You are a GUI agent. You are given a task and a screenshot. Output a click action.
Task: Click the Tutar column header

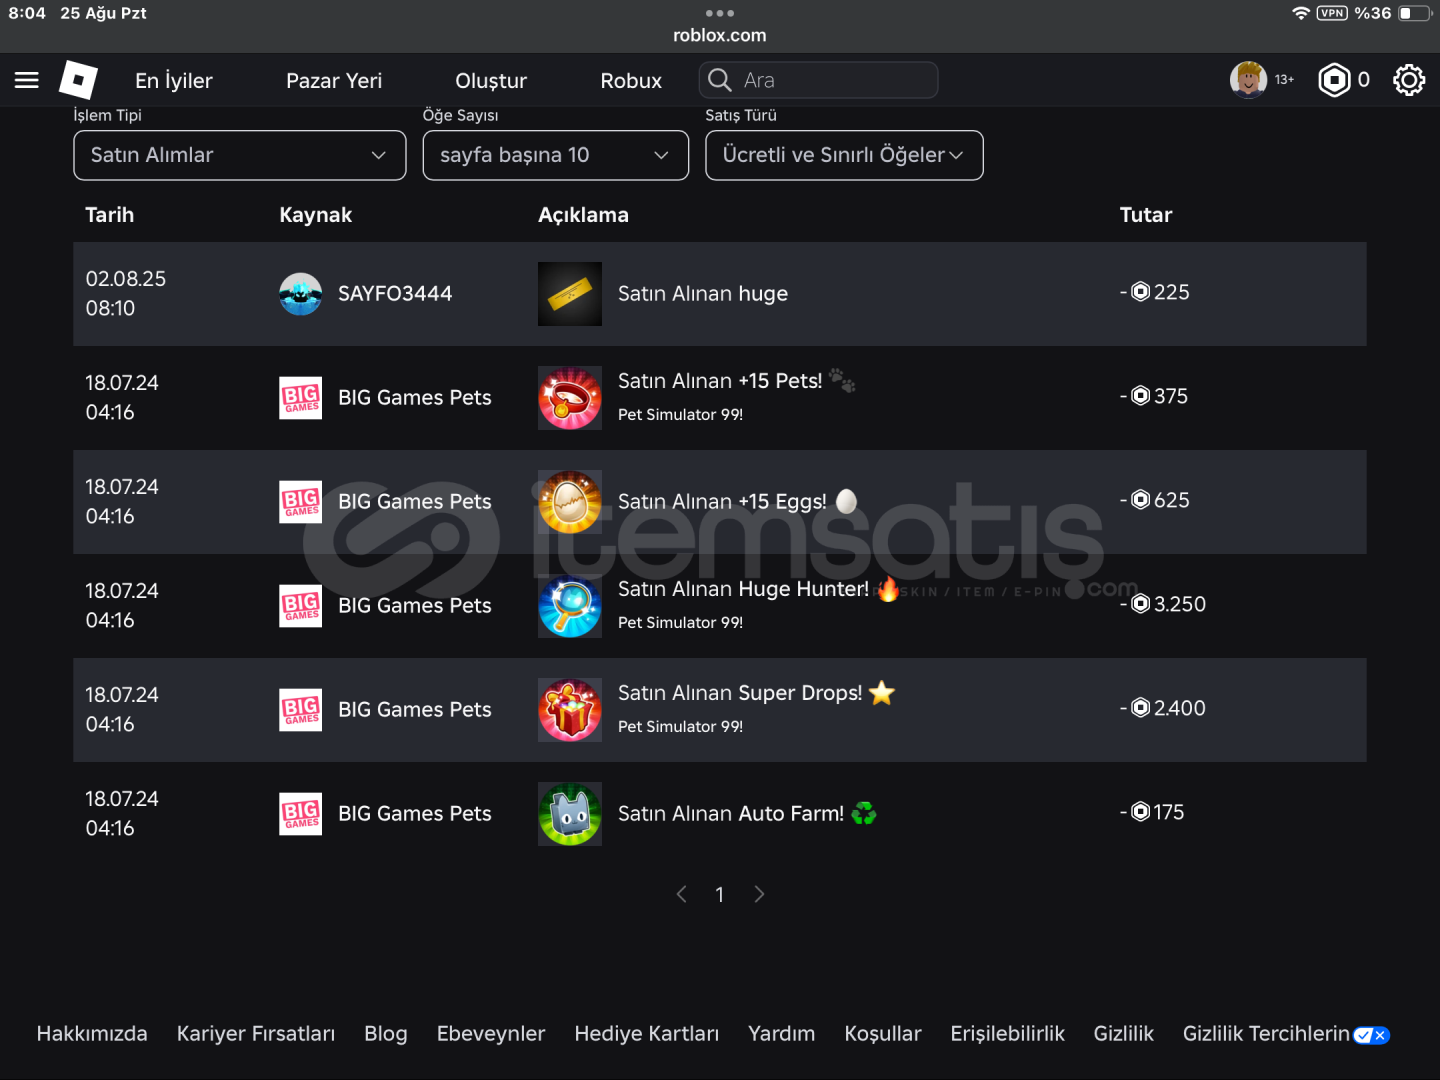click(x=1146, y=215)
